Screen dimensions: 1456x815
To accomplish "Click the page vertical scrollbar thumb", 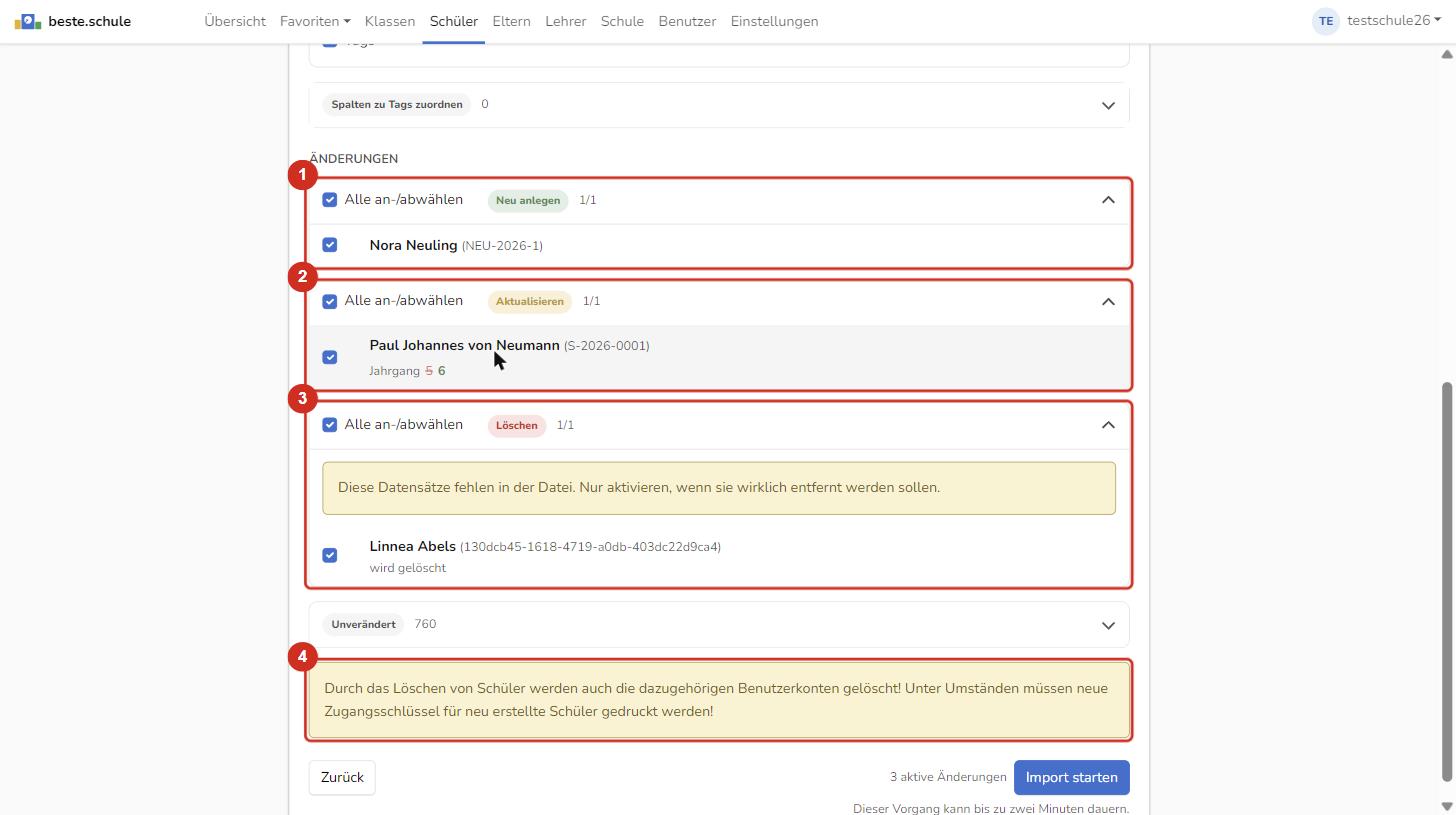I will tap(1446, 581).
